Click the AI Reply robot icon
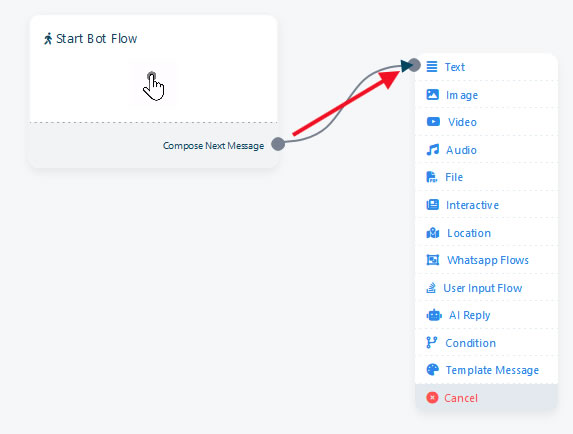The height and width of the screenshot is (434, 573). 434,315
